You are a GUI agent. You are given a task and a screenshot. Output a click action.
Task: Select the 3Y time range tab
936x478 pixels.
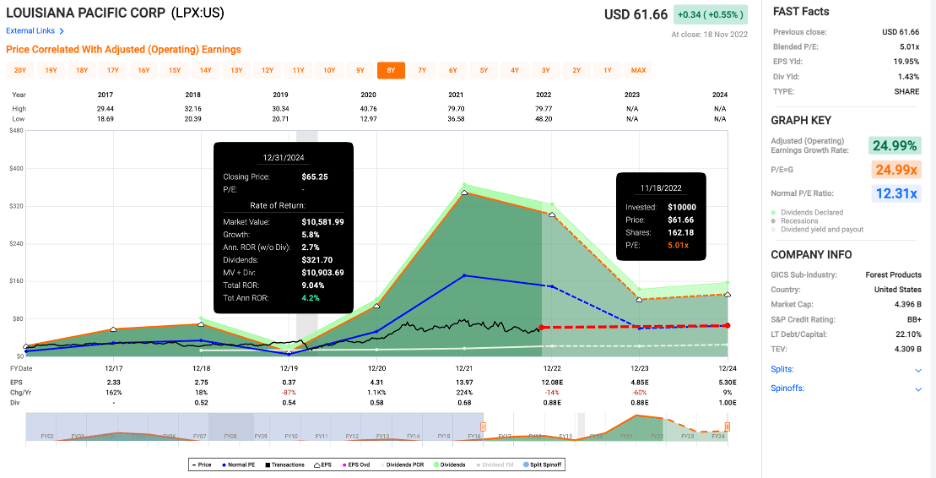pyautogui.click(x=546, y=70)
